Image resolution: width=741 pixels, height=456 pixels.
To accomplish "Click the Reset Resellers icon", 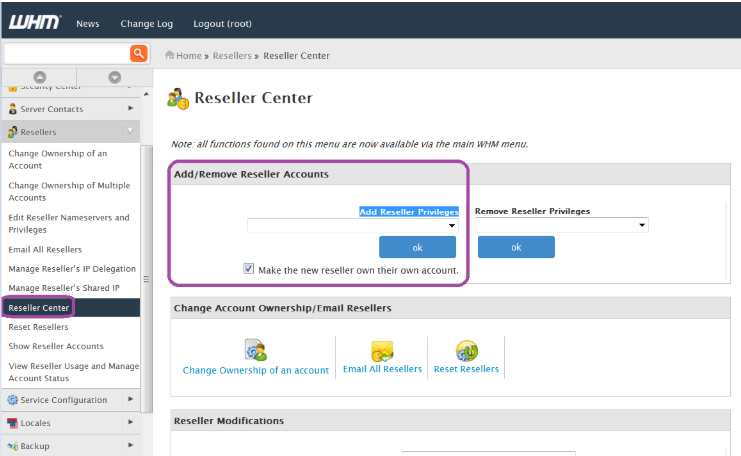I will (466, 351).
